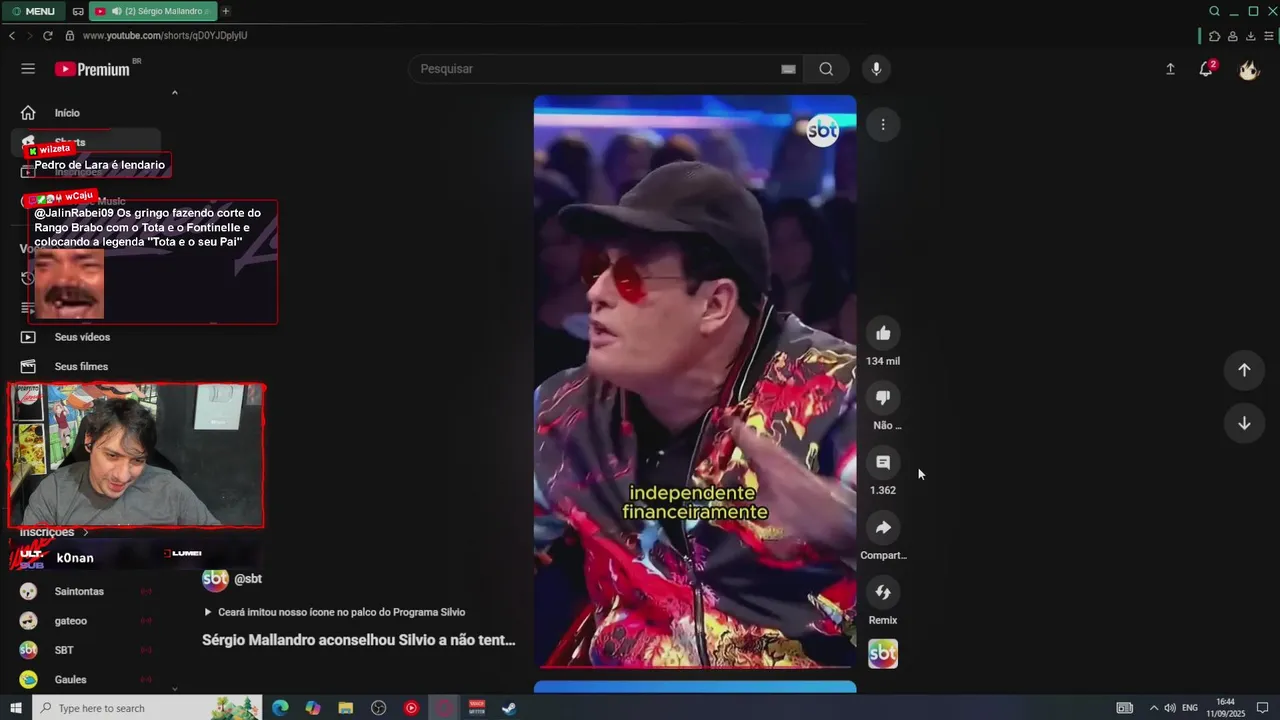
Task: Open the ENG language switcher
Action: point(1190,708)
